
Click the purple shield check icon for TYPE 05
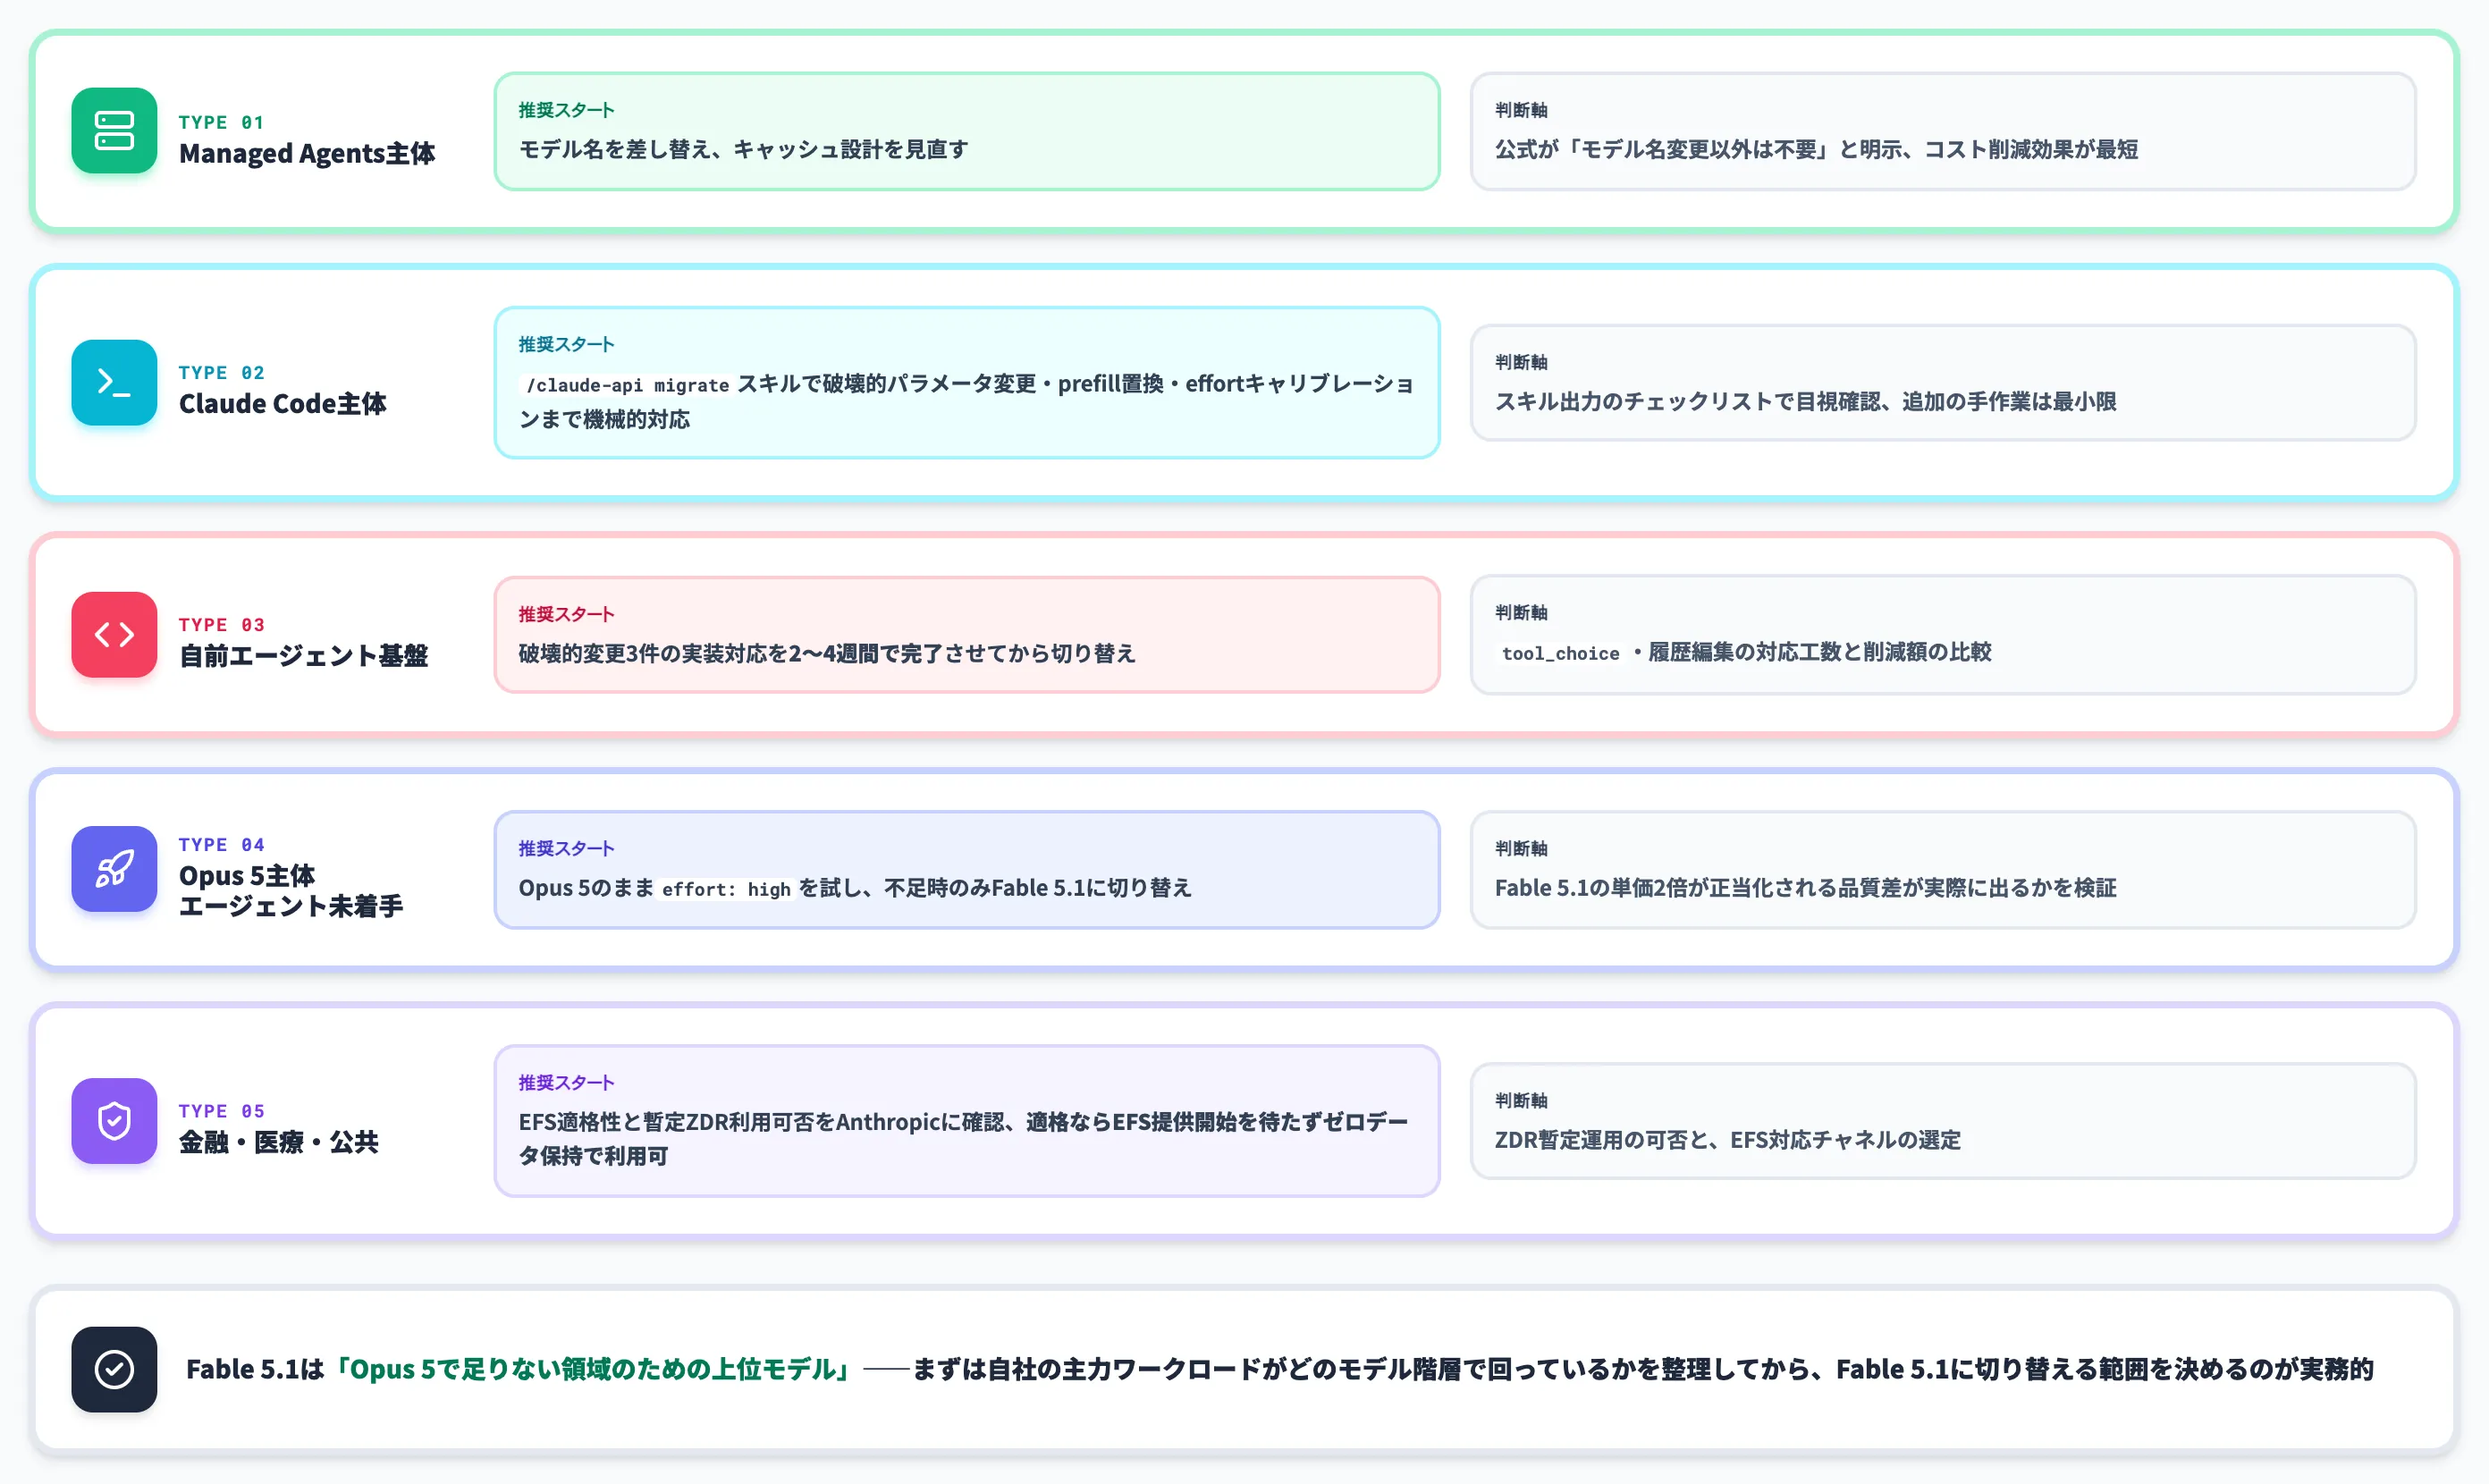click(114, 1120)
